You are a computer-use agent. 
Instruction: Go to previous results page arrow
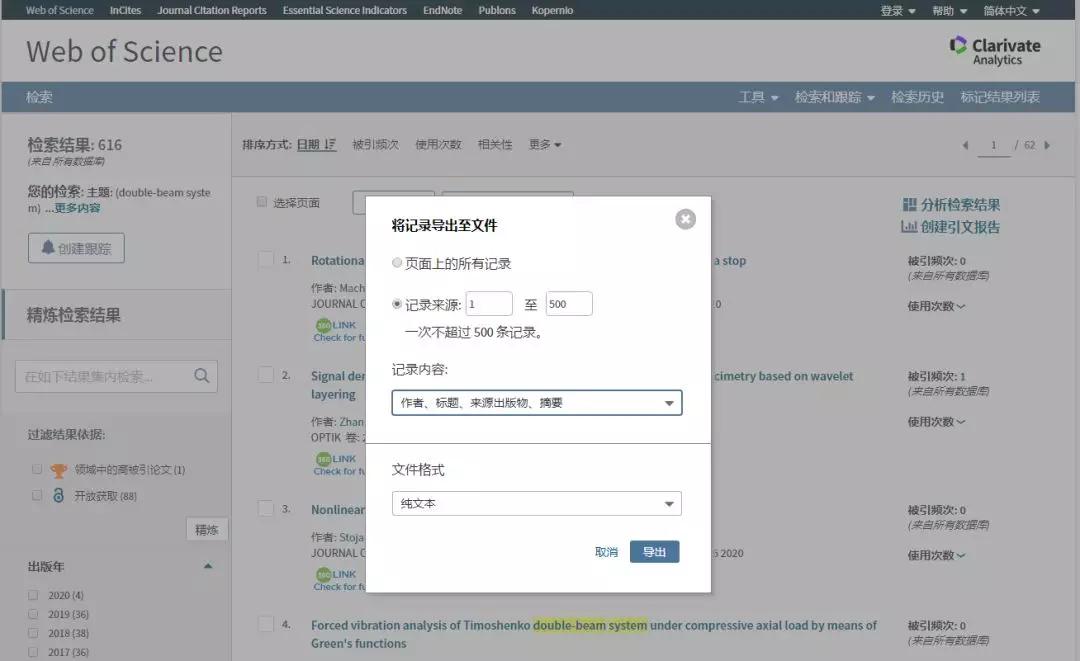(966, 145)
